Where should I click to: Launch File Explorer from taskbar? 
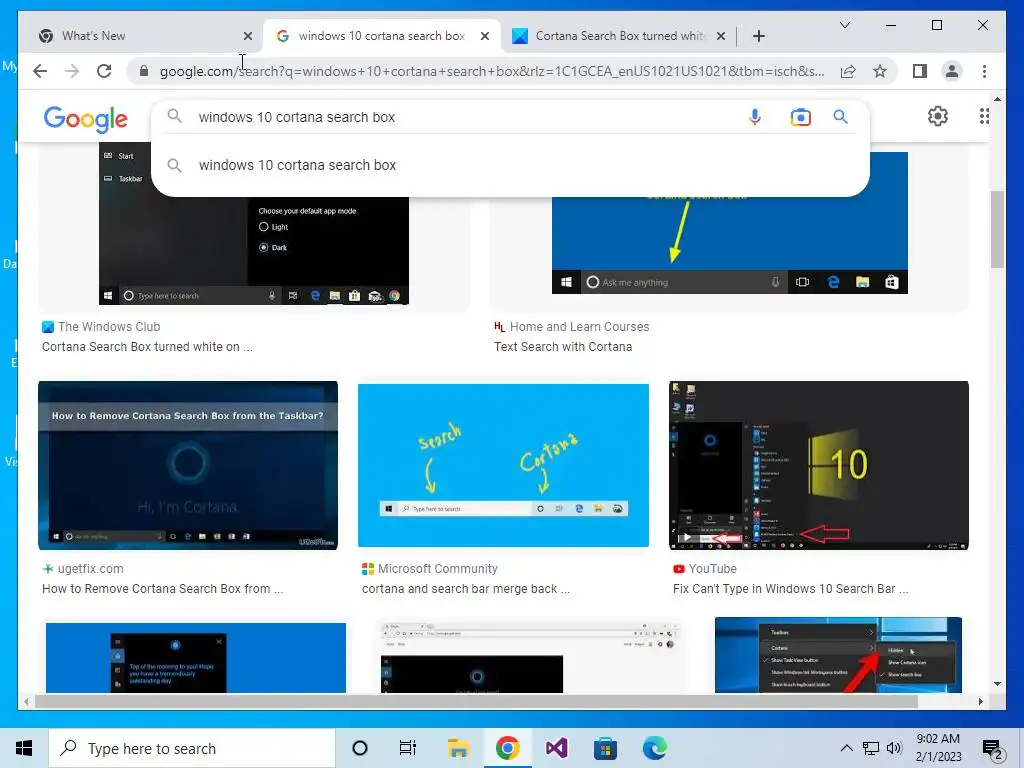[458, 748]
